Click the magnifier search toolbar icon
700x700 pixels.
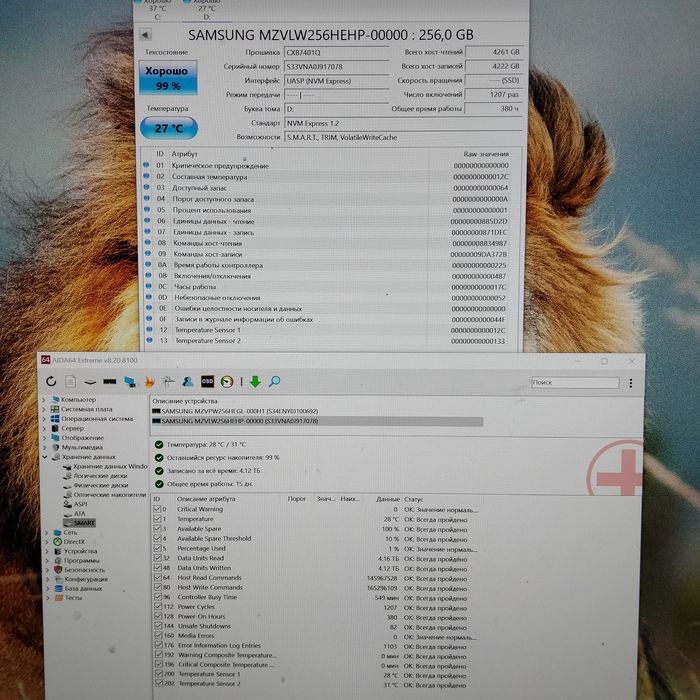click(x=275, y=381)
